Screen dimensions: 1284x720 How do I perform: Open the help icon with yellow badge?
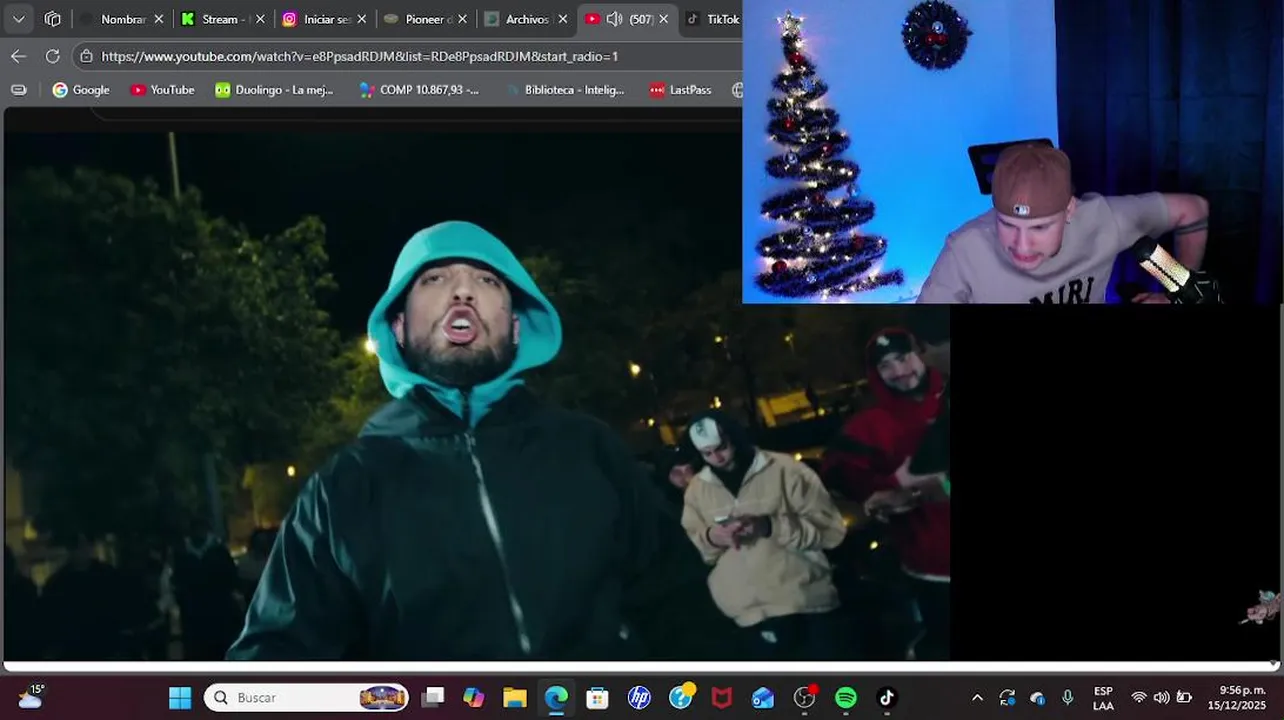[681, 697]
